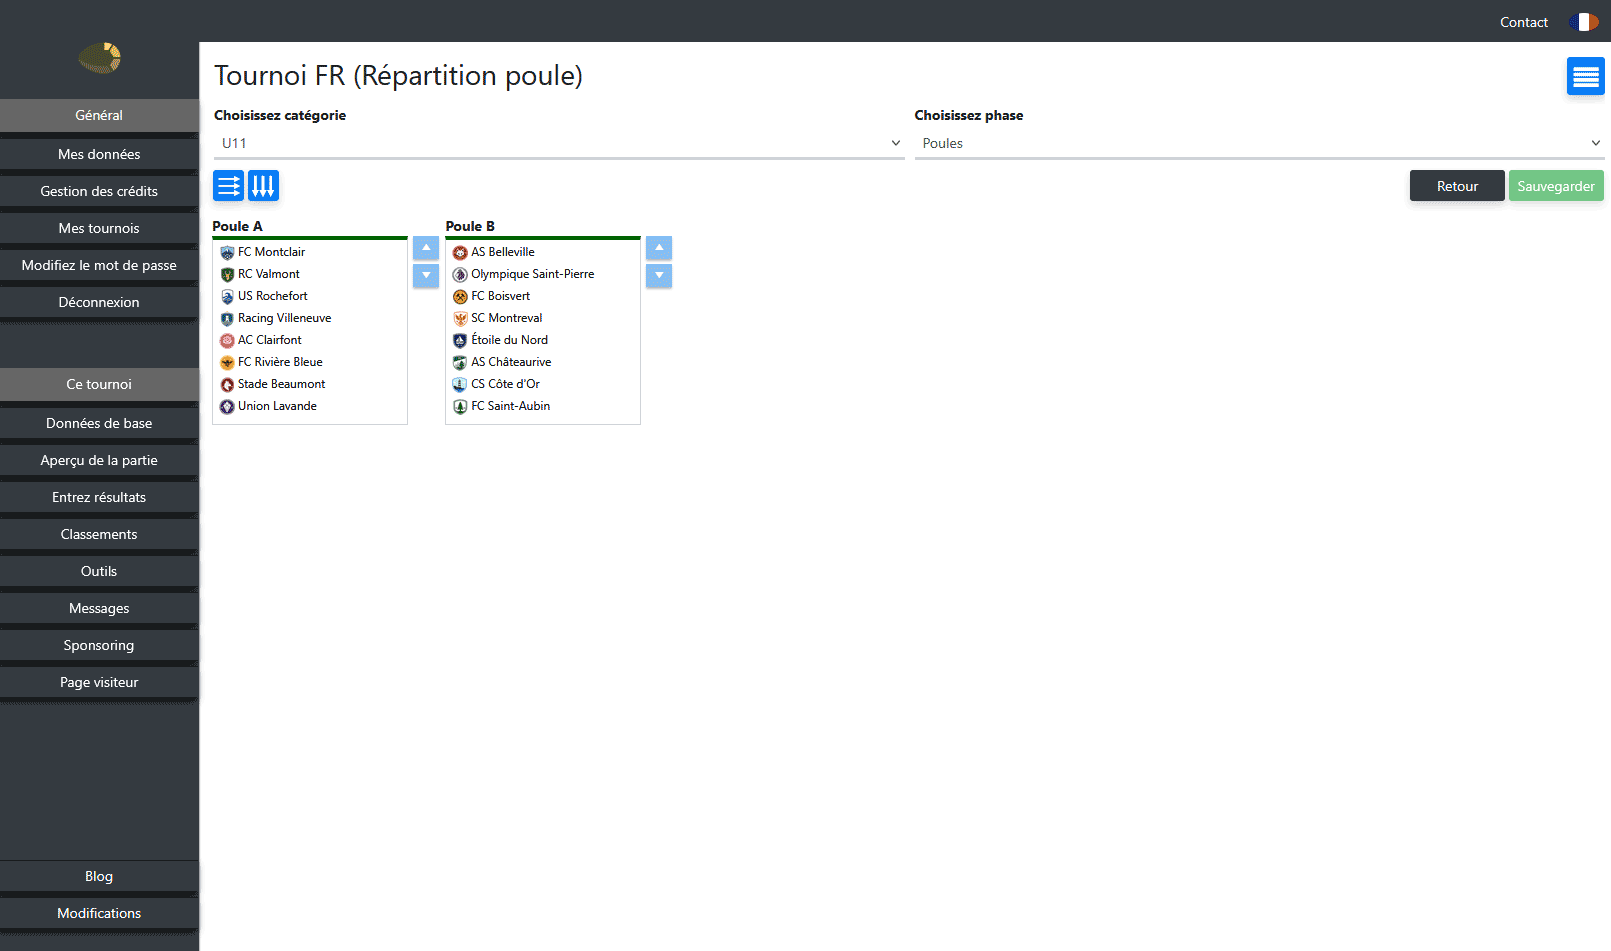Move Poule A selection down arrow
1611x951 pixels.
[426, 276]
